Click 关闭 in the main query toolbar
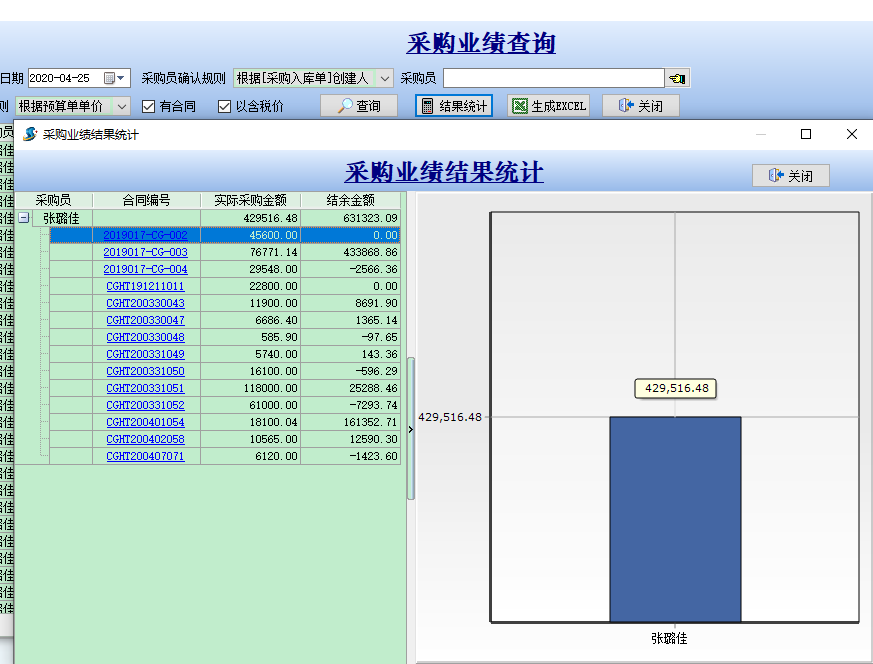The width and height of the screenshot is (873, 664). tap(640, 106)
